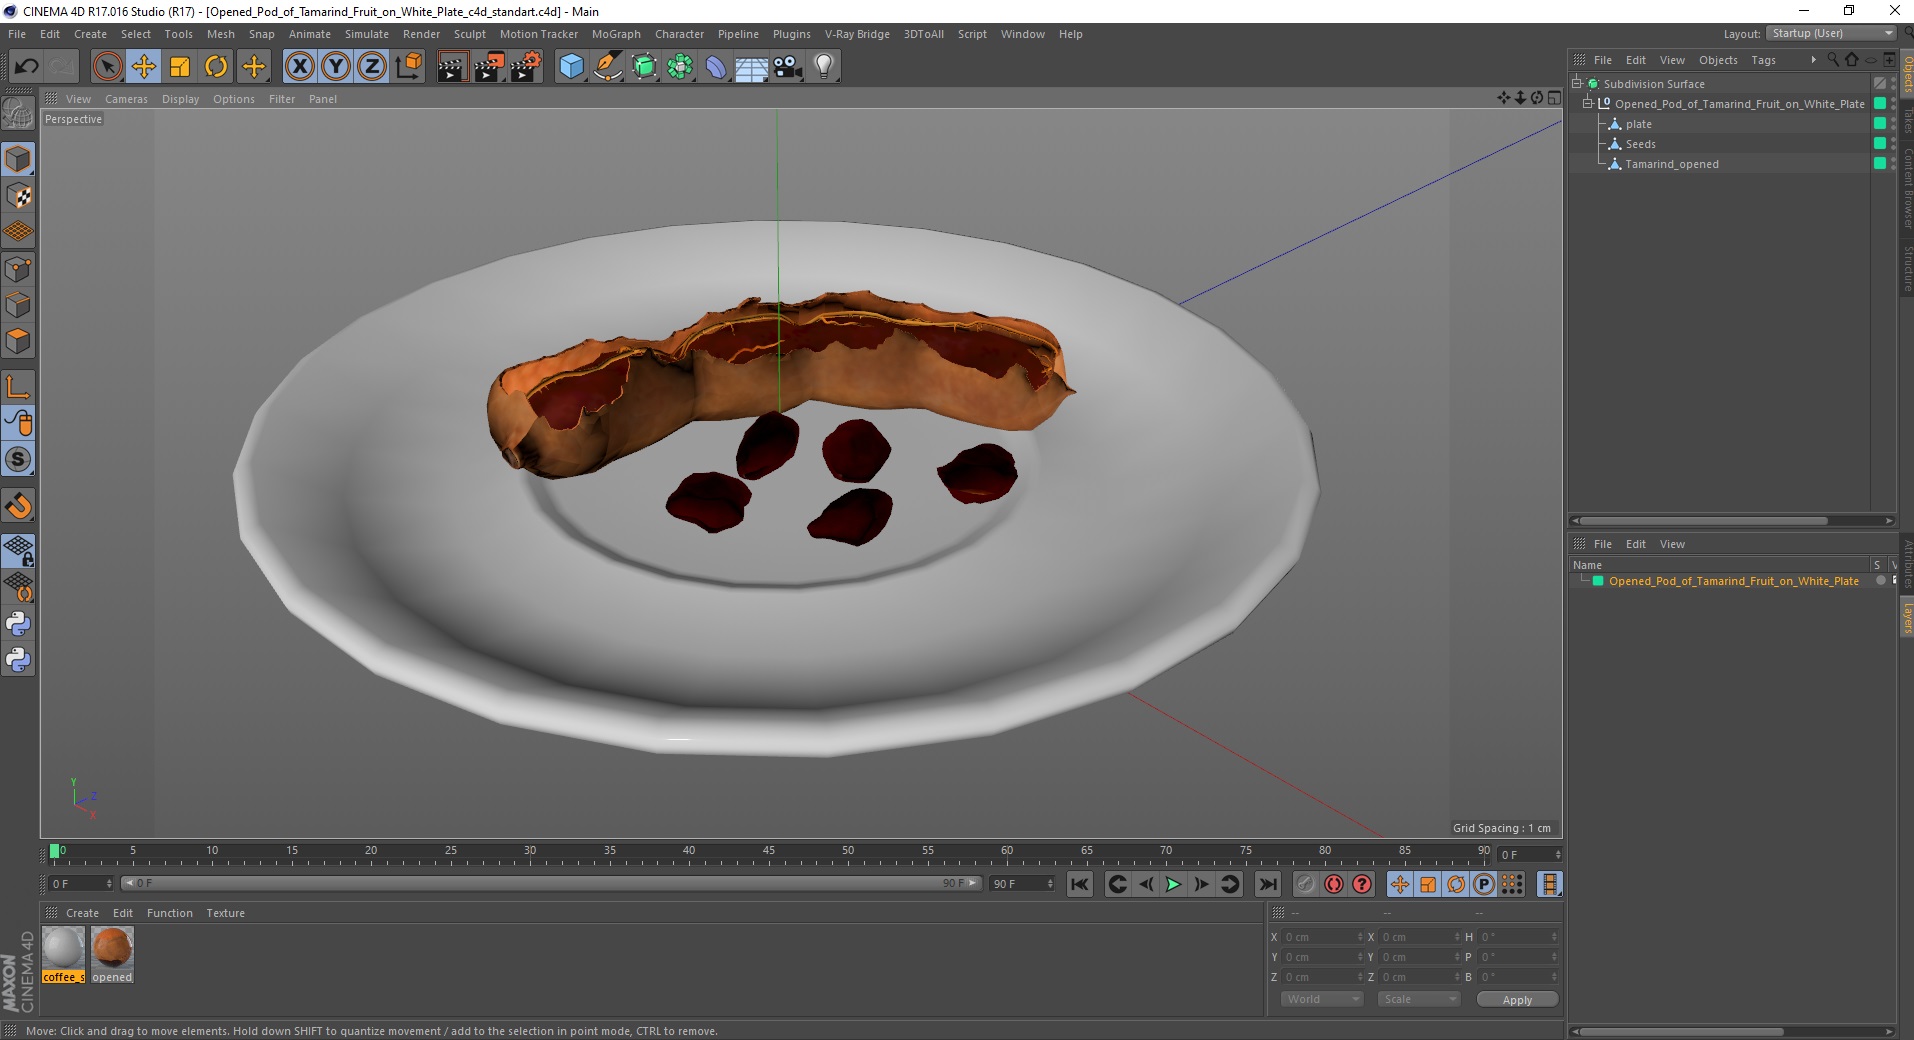Switch to Texture mode in left toolbar

[x=18, y=196]
